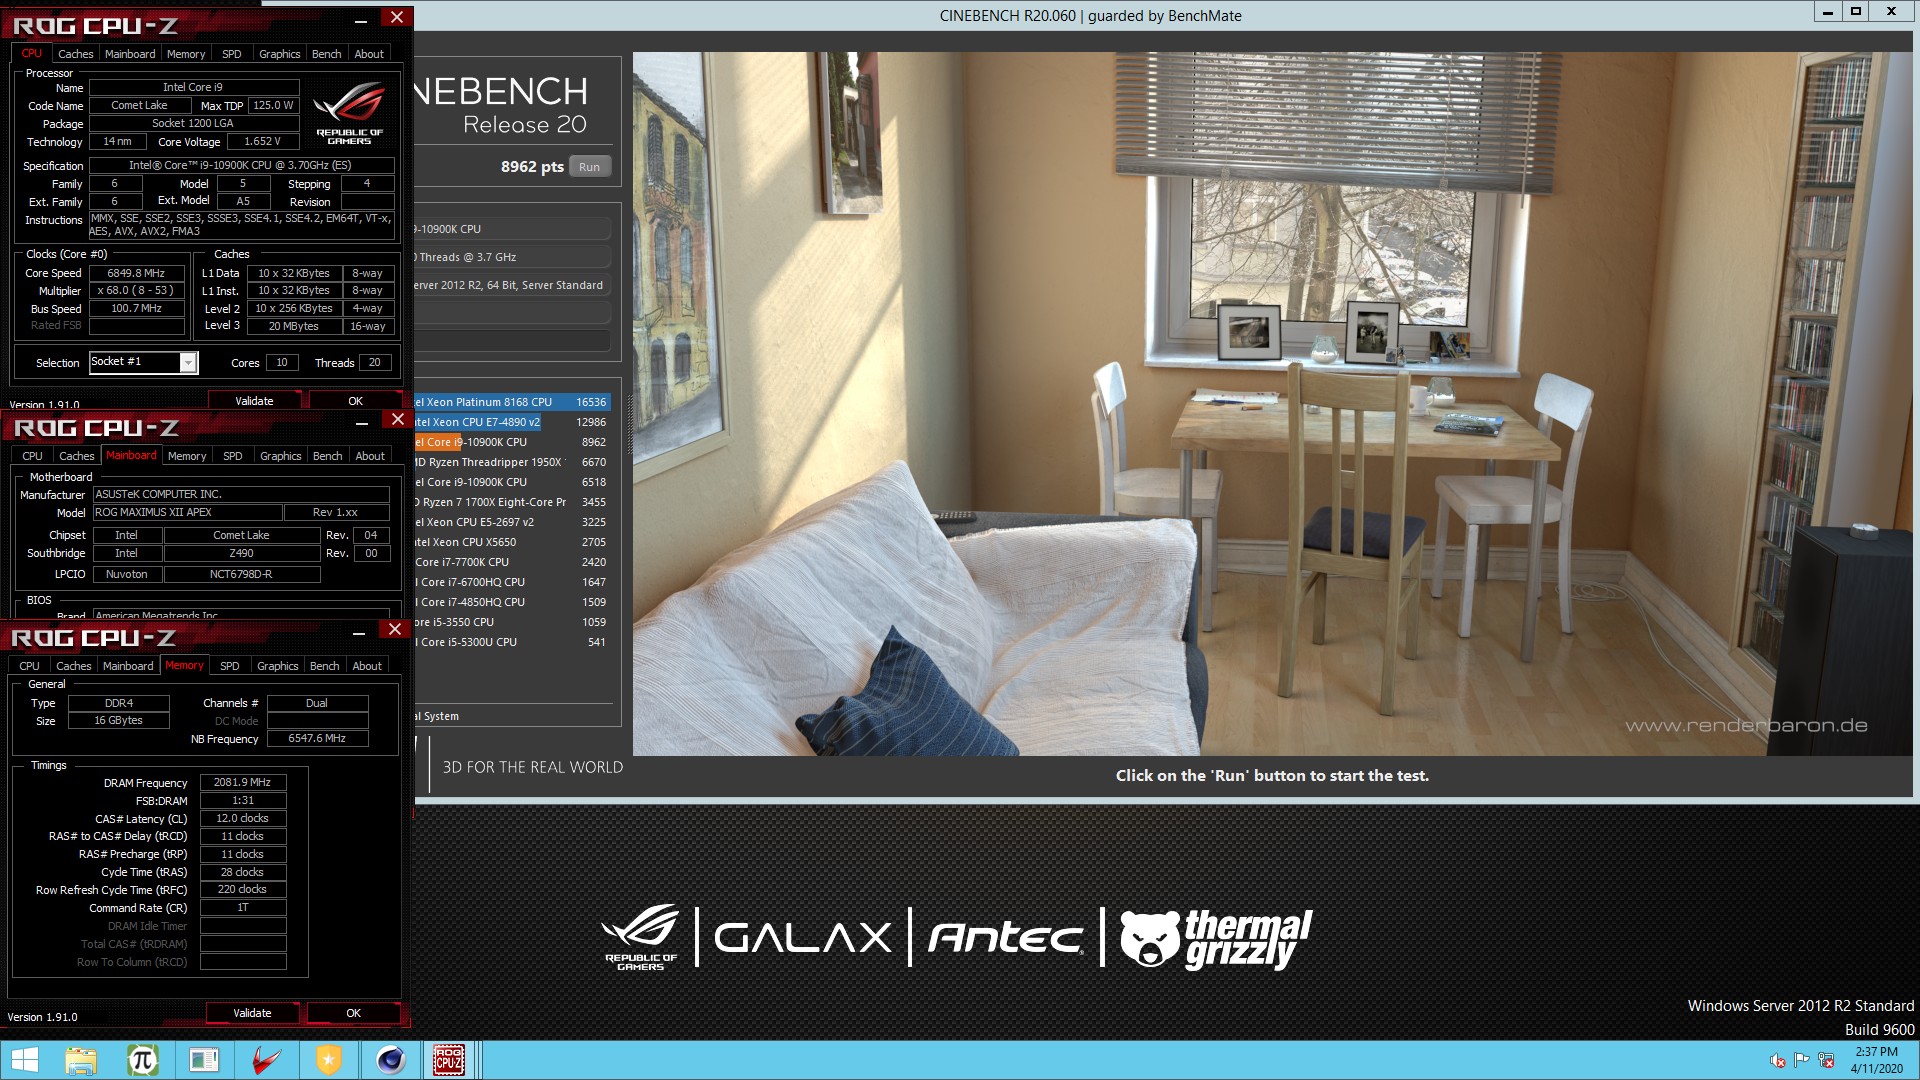This screenshot has height=1080, width=1920.
Task: Click the Core Voltage value 1.652 V
Action: [x=263, y=142]
